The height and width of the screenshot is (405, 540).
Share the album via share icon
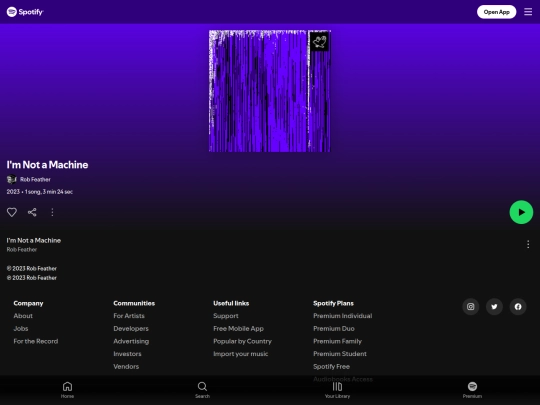coord(32,212)
